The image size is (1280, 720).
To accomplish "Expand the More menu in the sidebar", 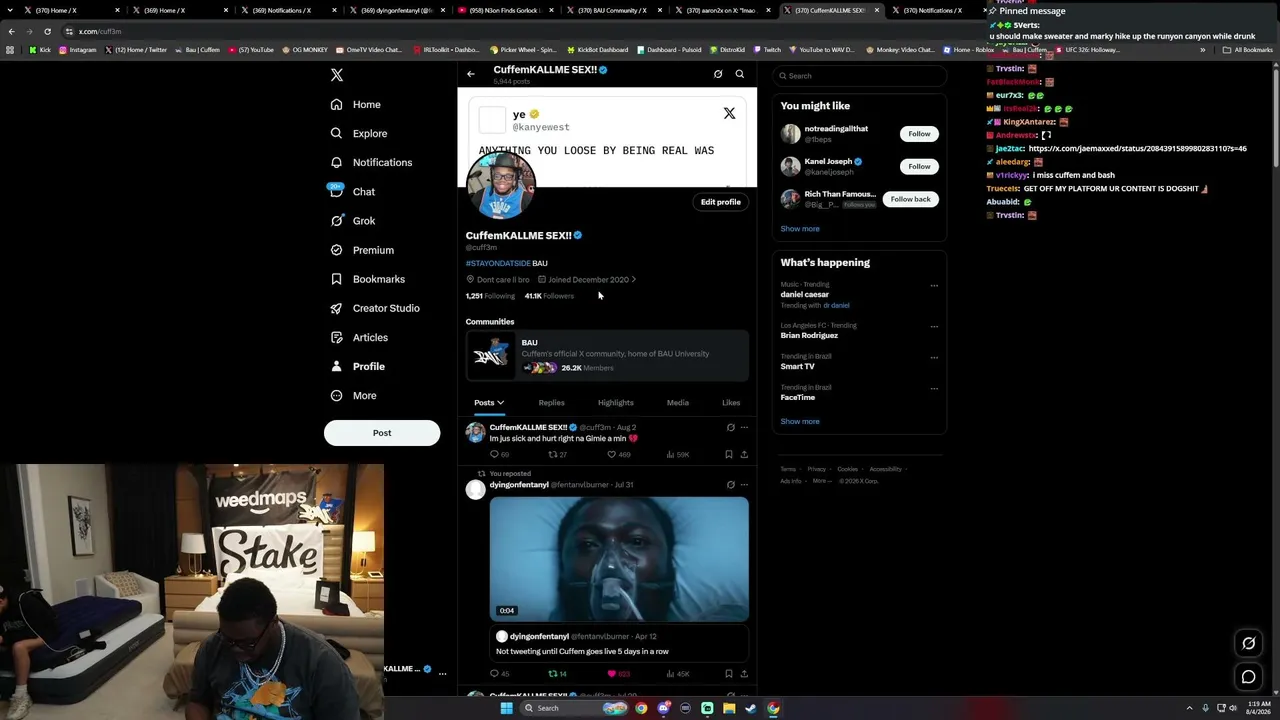I will click(354, 395).
